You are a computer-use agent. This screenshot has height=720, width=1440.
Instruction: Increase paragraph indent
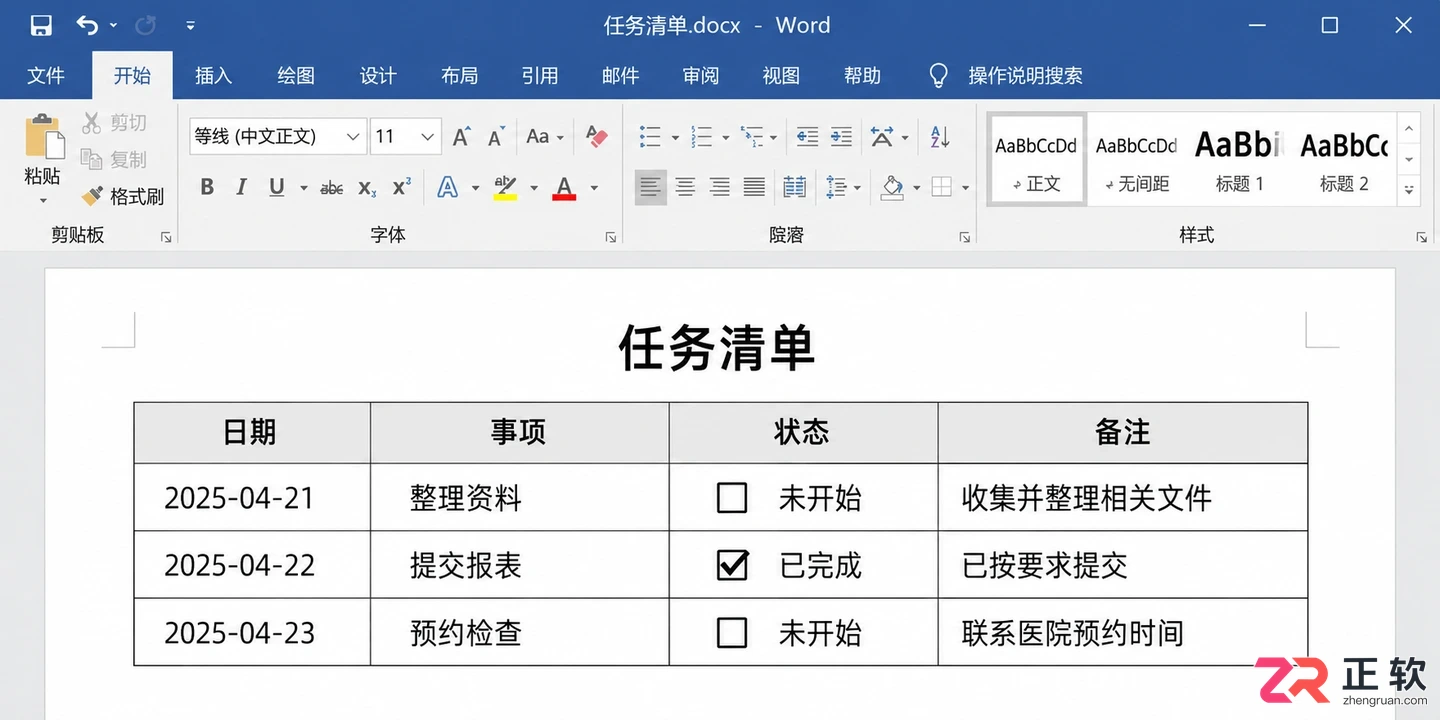coord(842,136)
